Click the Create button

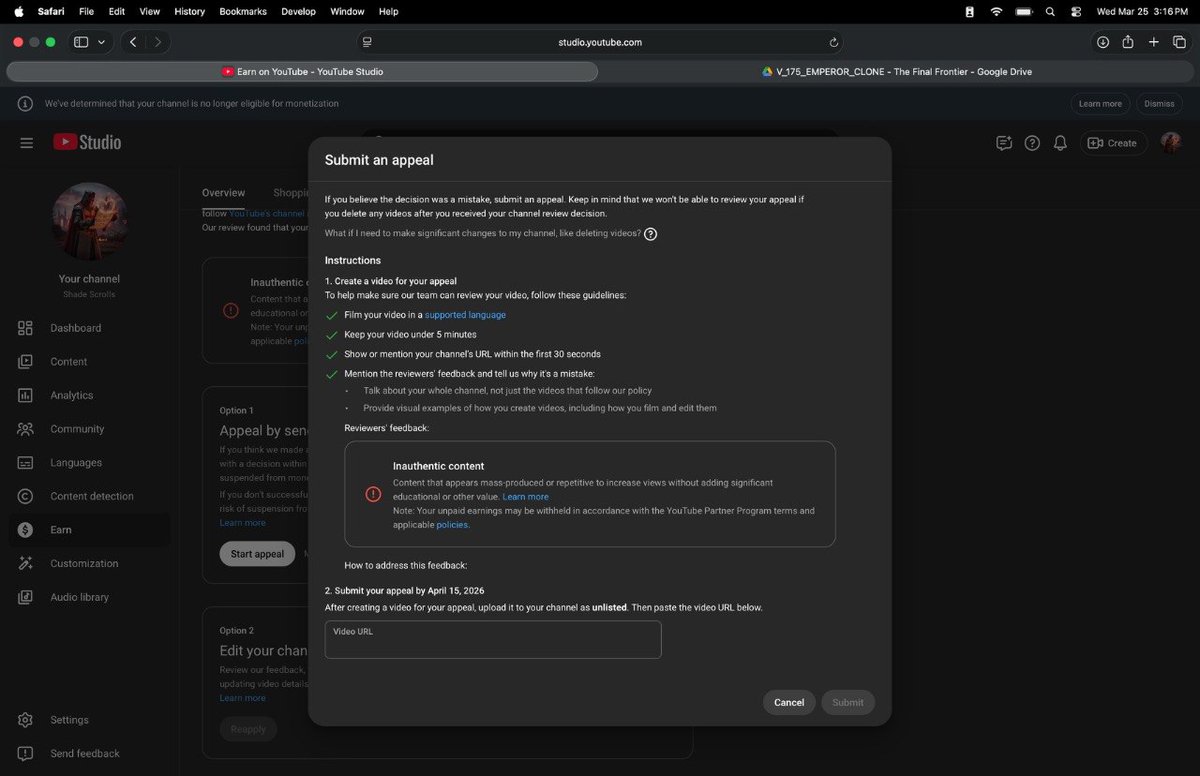1112,143
